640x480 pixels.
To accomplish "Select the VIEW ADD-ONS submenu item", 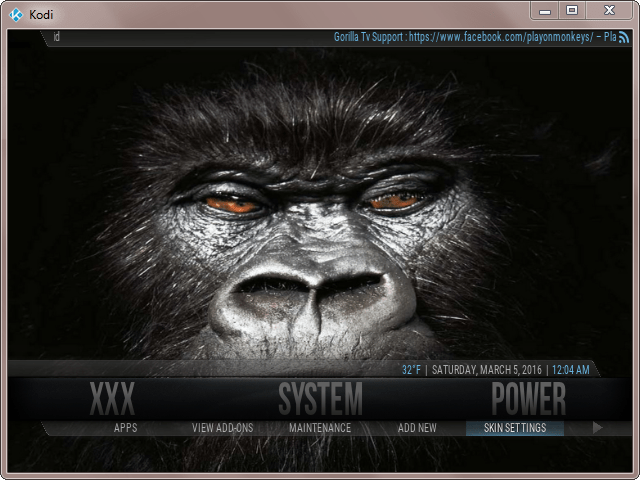I will [x=223, y=428].
